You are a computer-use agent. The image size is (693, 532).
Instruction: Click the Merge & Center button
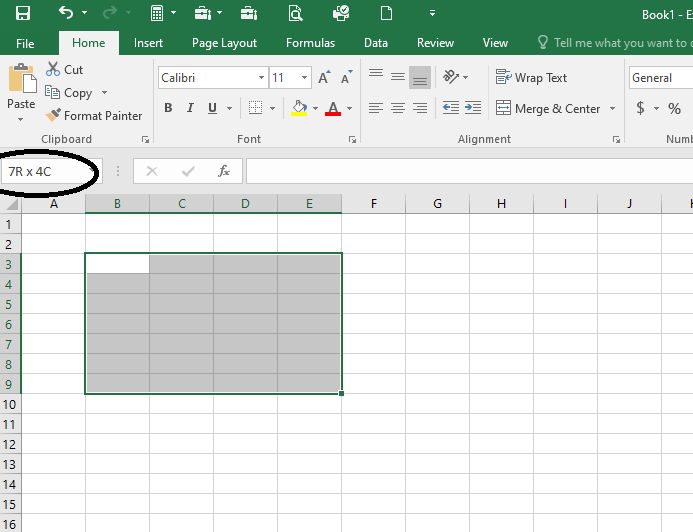click(x=548, y=109)
